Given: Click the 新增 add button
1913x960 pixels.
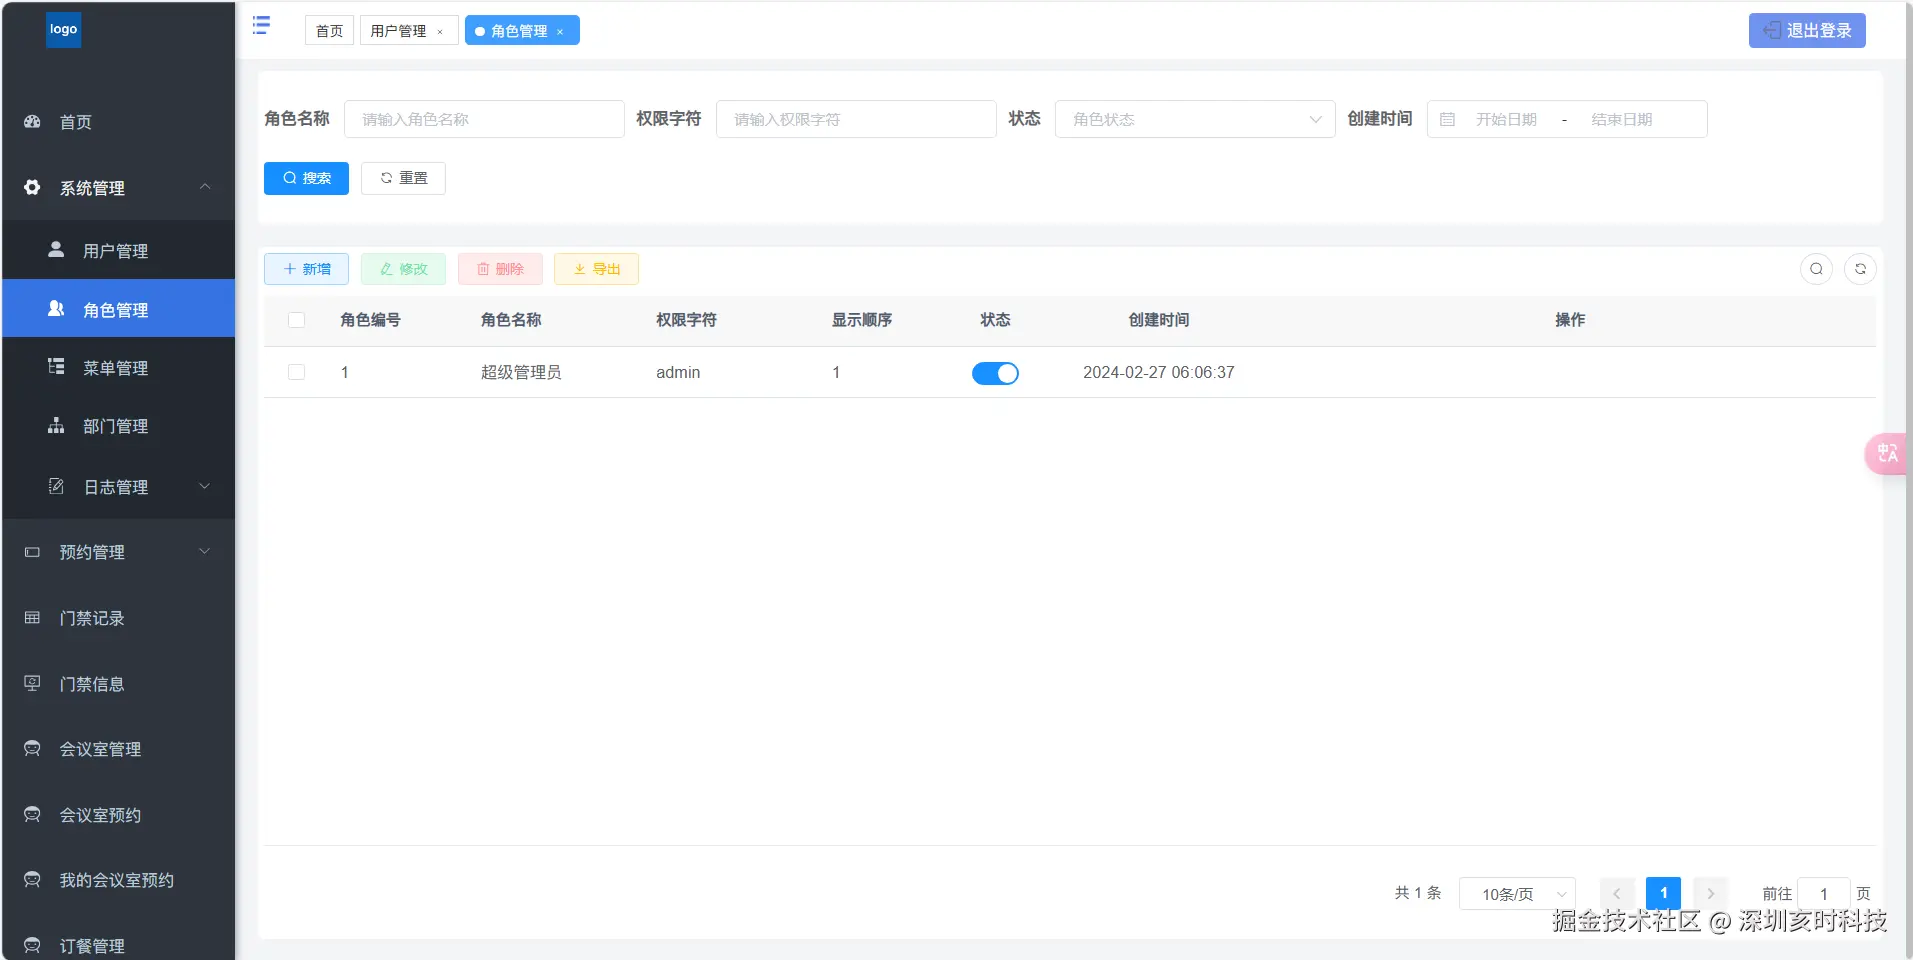Looking at the screenshot, I should click(x=306, y=269).
